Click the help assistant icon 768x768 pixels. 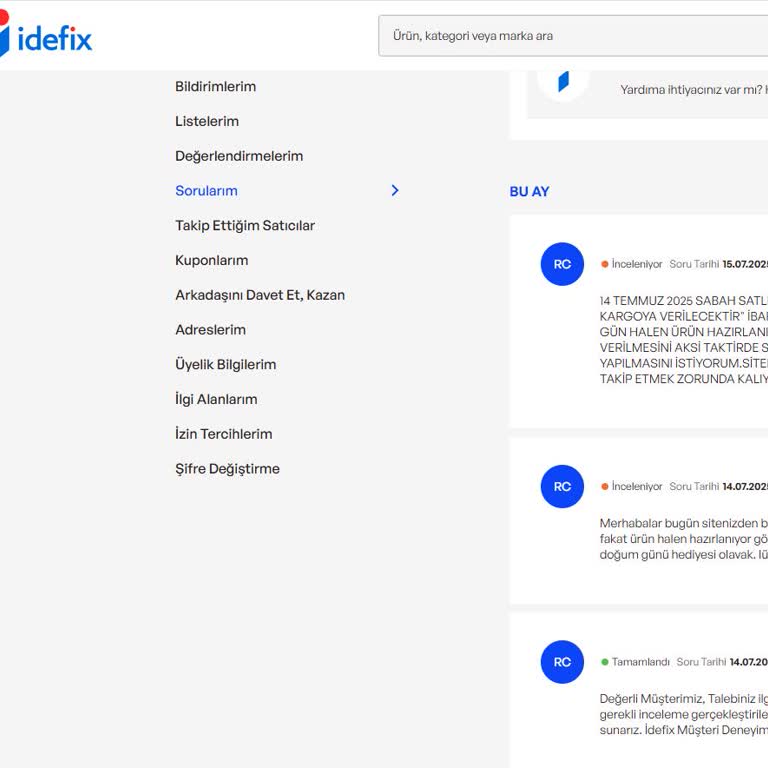tap(563, 82)
